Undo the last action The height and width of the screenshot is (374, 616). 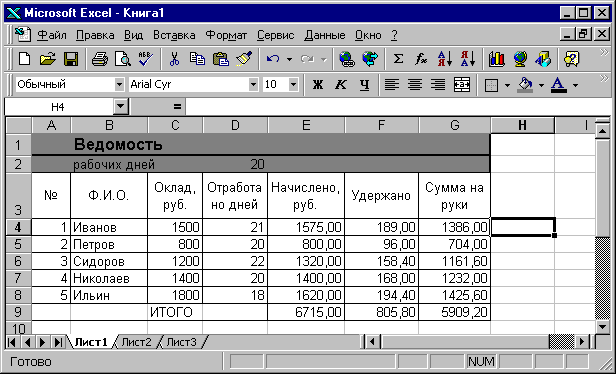[x=273, y=59]
